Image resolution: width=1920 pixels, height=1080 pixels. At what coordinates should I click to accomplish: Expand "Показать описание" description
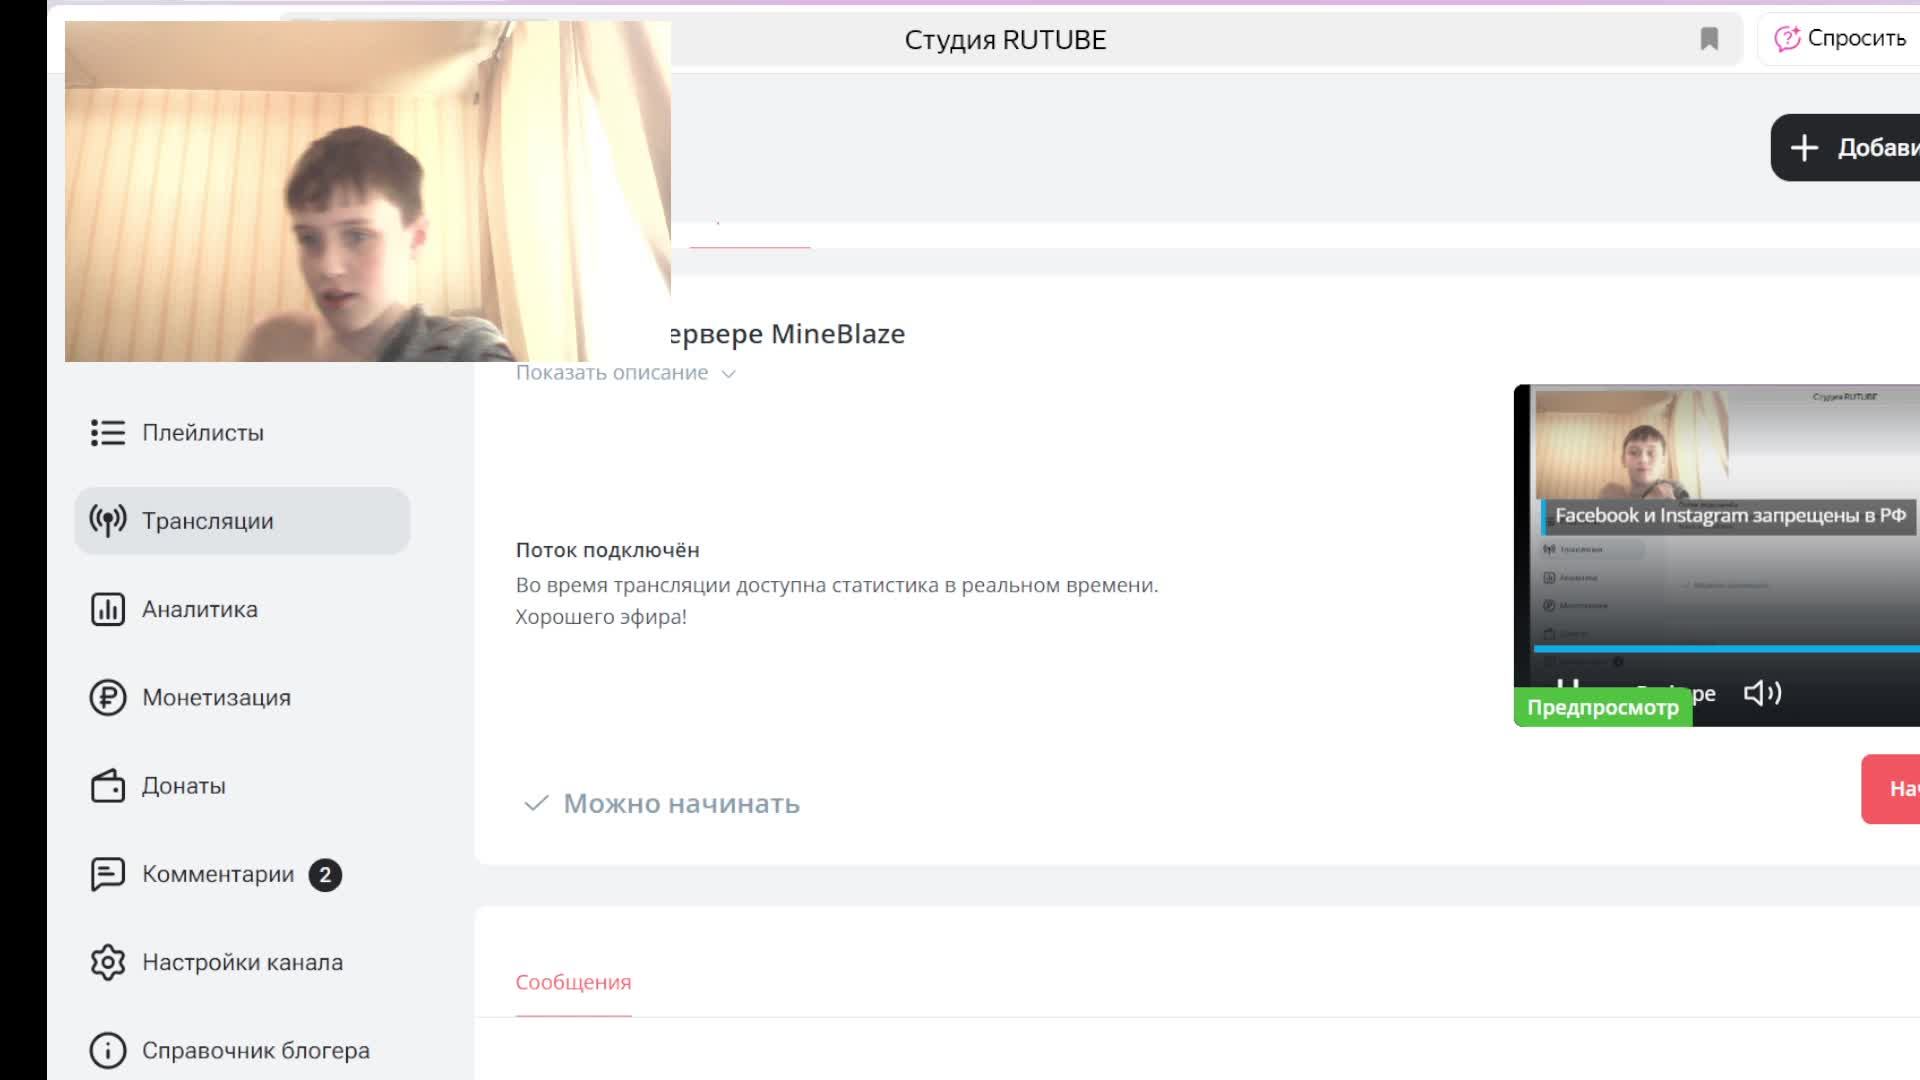coord(611,373)
